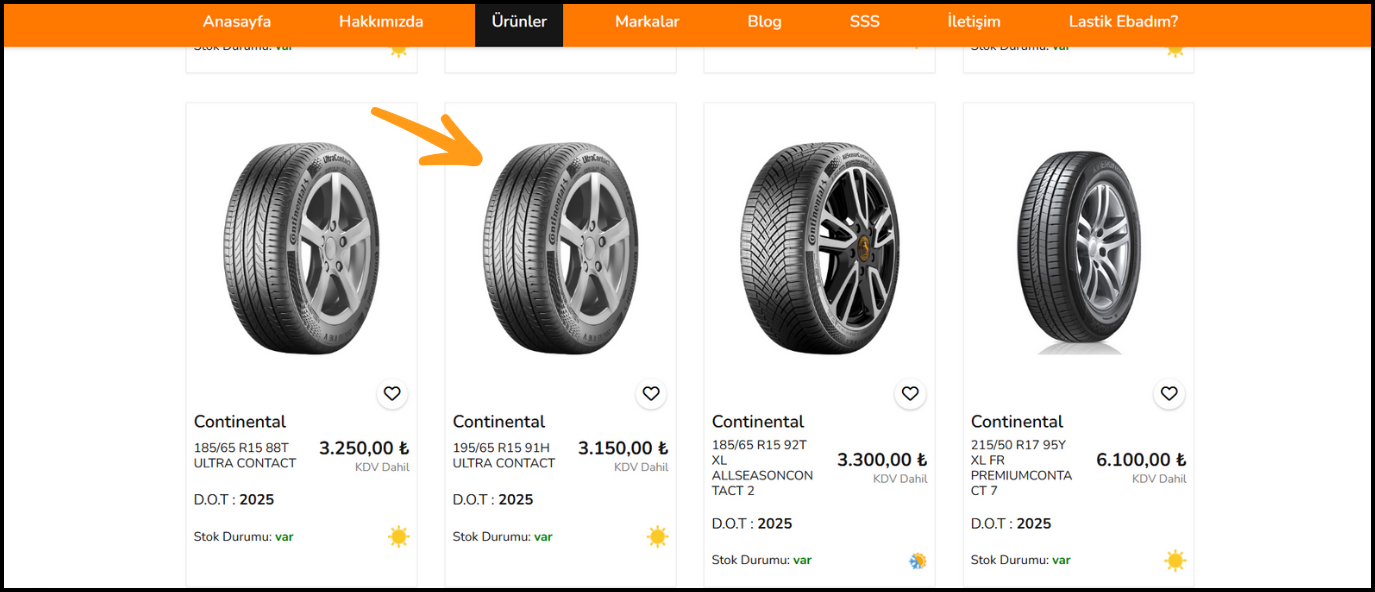The image size is (1375, 592).
Task: Open İletişim contact page
Action: [x=974, y=22]
